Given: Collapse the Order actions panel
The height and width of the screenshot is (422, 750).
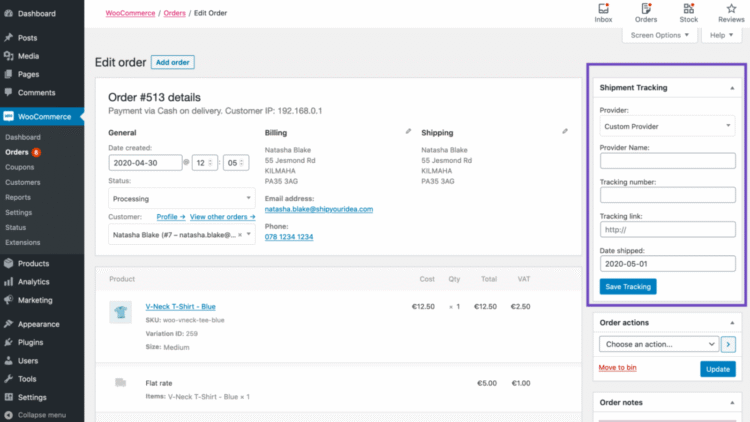Looking at the screenshot, I should tap(732, 323).
